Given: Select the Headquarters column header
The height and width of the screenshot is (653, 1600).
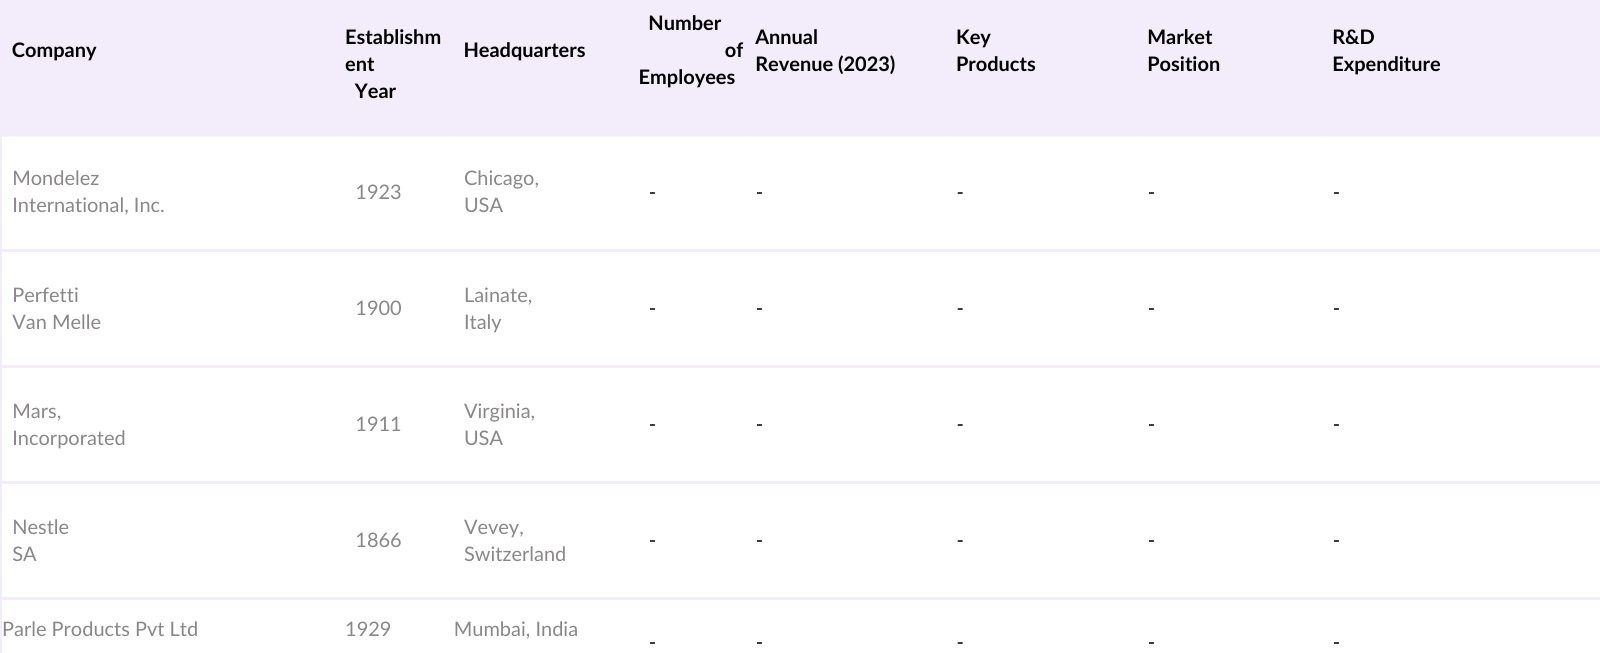Looking at the screenshot, I should [524, 50].
